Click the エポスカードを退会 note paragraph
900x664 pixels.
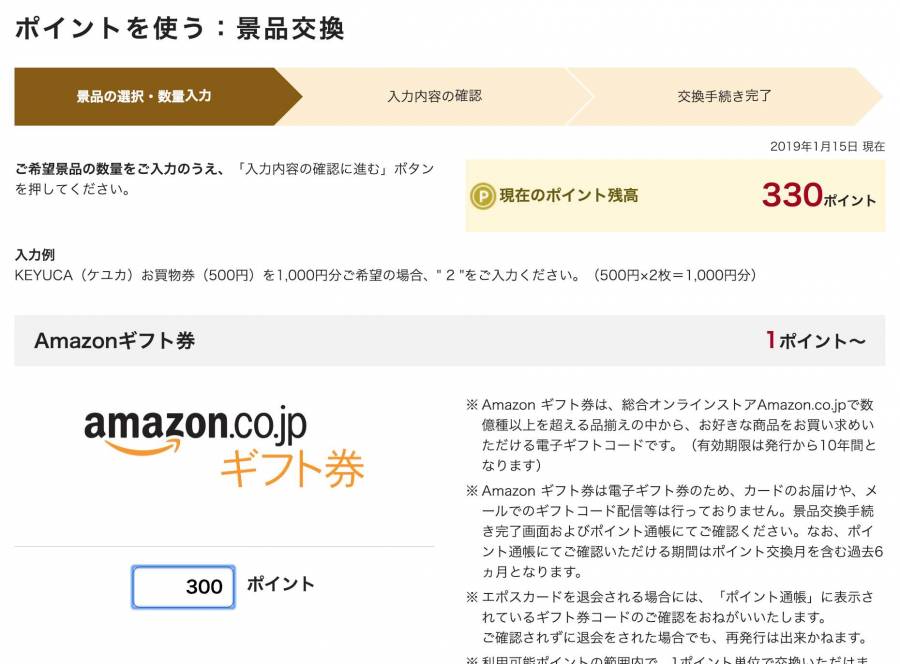[x=669, y=618]
